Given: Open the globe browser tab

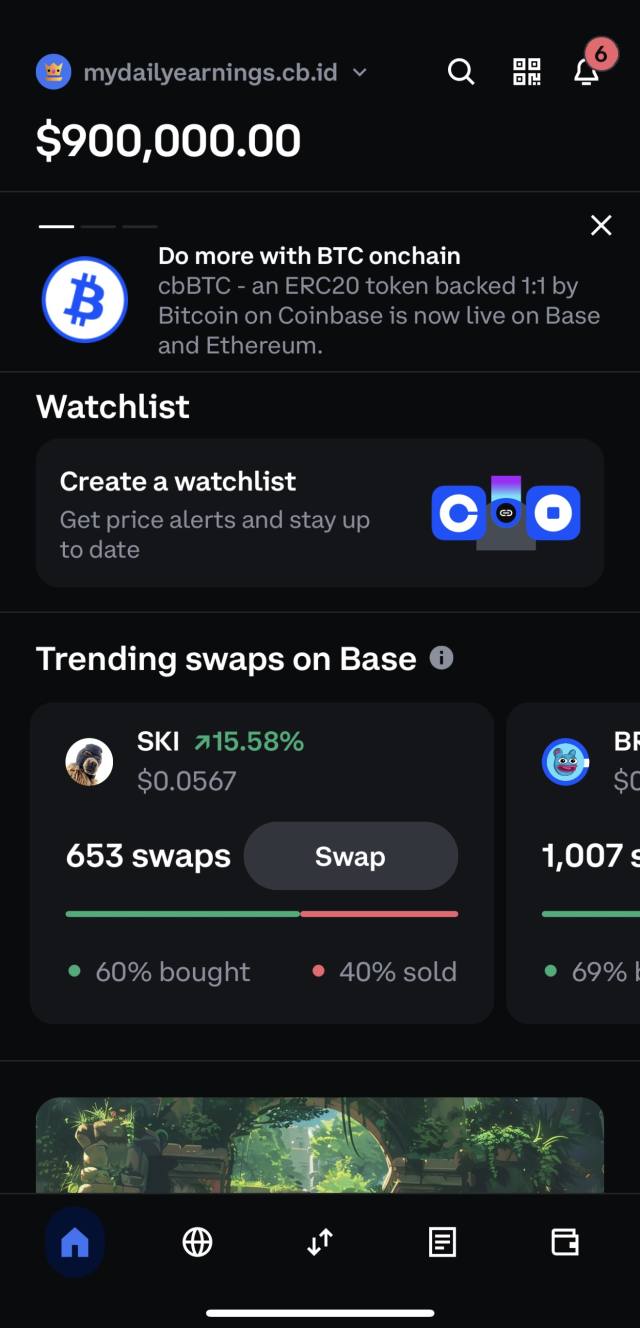Looking at the screenshot, I should [x=197, y=1242].
